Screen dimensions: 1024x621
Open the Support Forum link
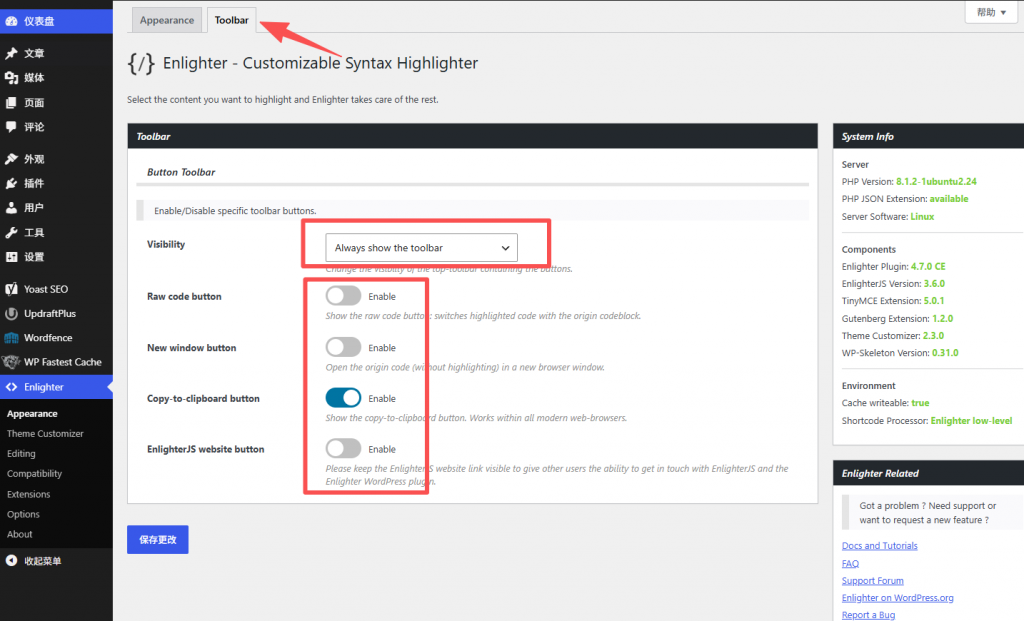coord(872,581)
